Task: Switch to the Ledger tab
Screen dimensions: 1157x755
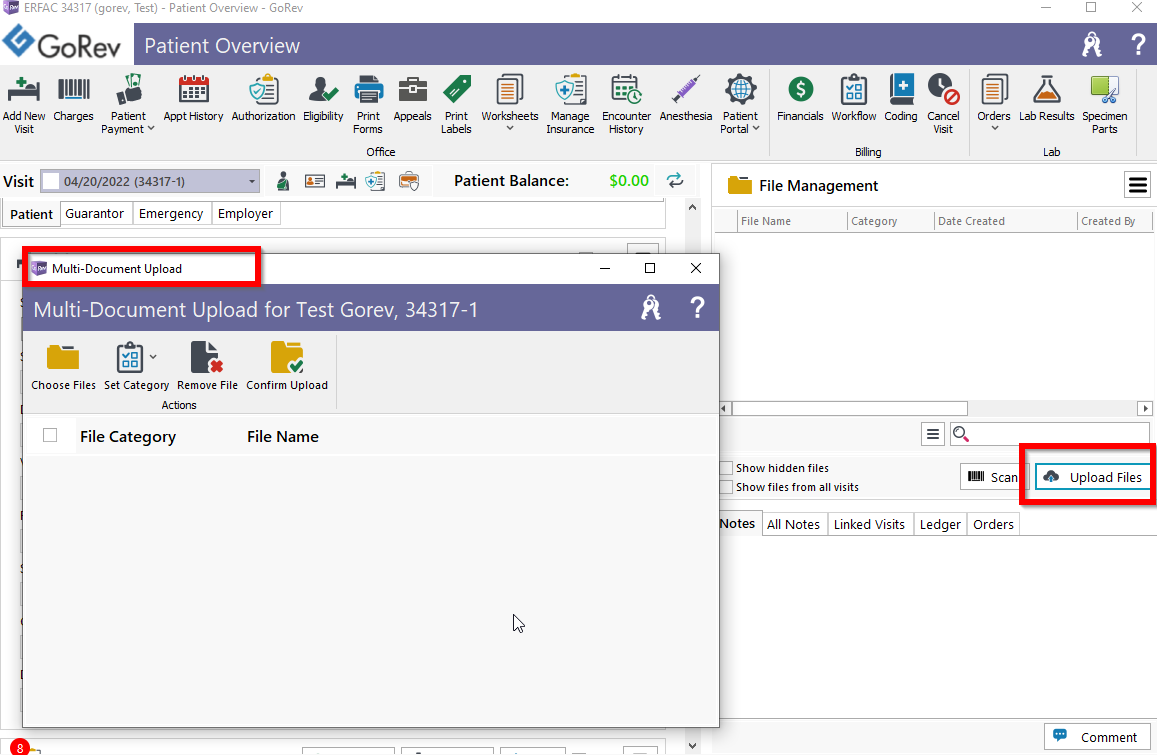Action: click(940, 524)
